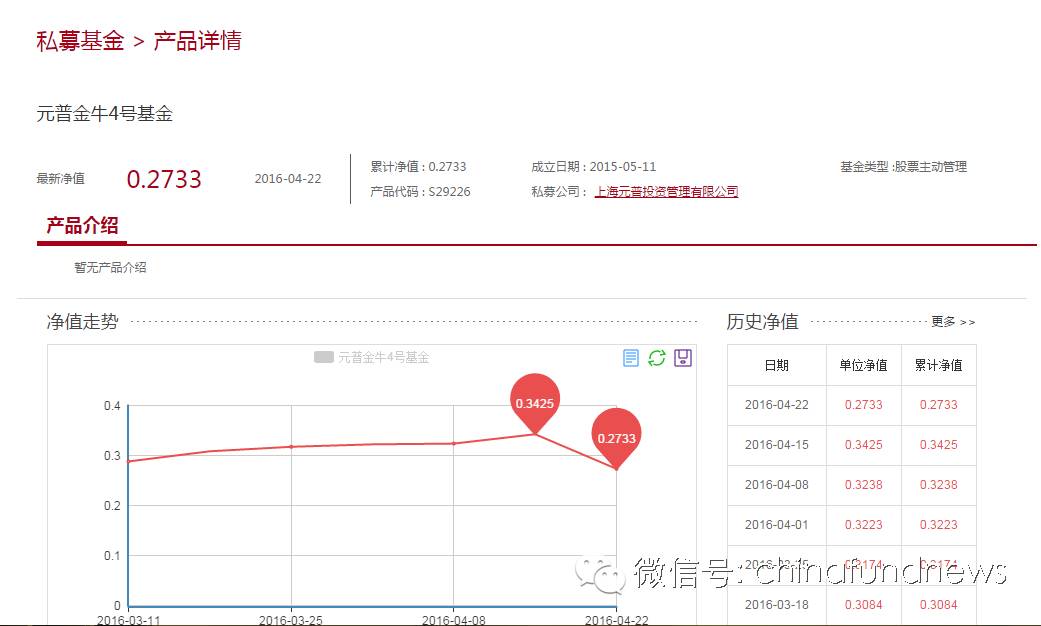The image size is (1041, 626).
Task: Open the 上海元普投资管理有限公司 company link
Action: [x=665, y=191]
